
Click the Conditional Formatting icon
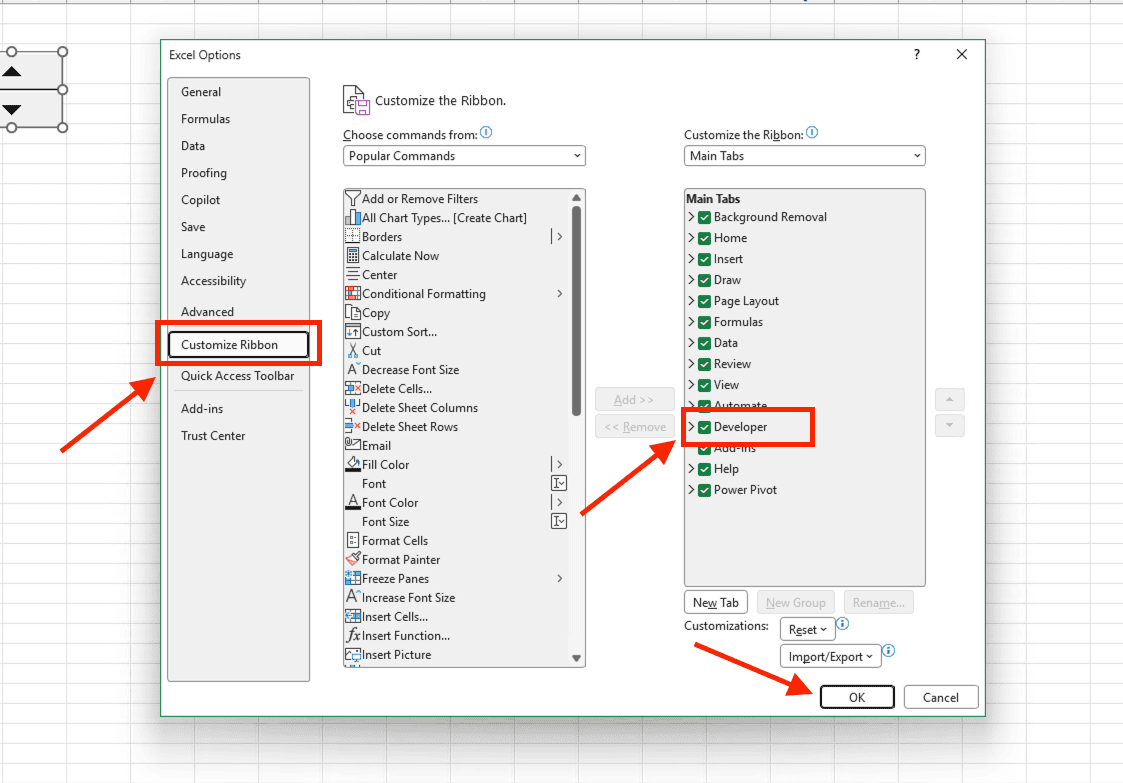(x=352, y=294)
